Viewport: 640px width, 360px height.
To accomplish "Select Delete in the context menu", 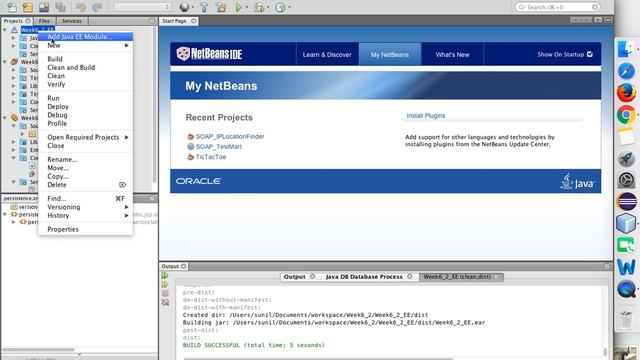I will [85, 185].
